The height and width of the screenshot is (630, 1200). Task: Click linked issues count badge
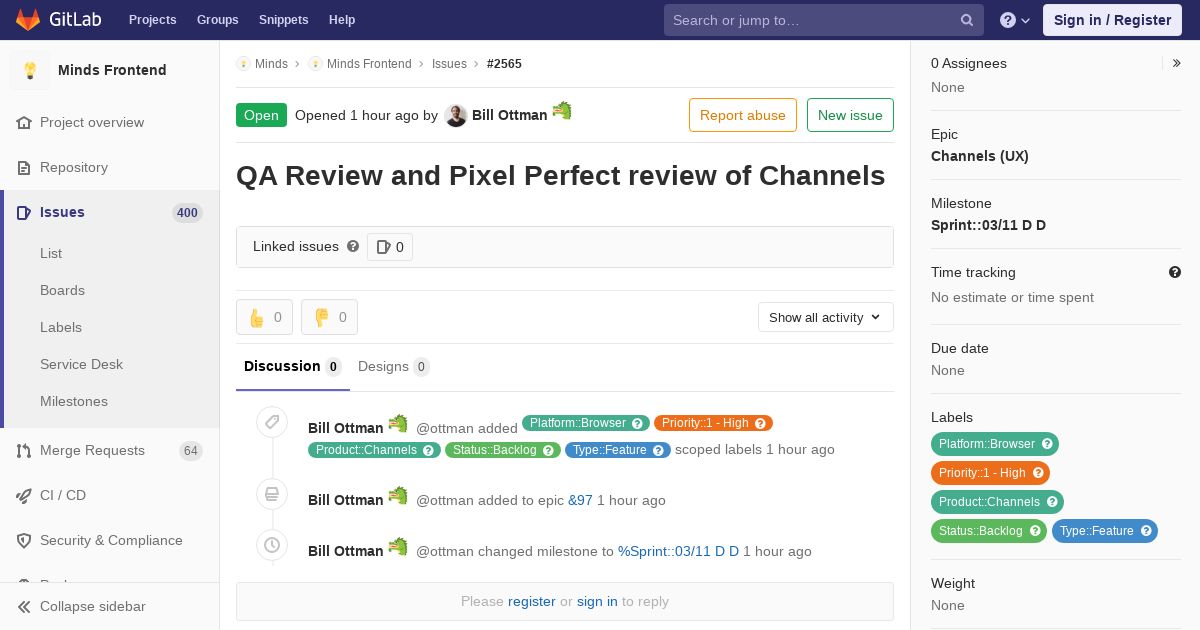tap(390, 247)
